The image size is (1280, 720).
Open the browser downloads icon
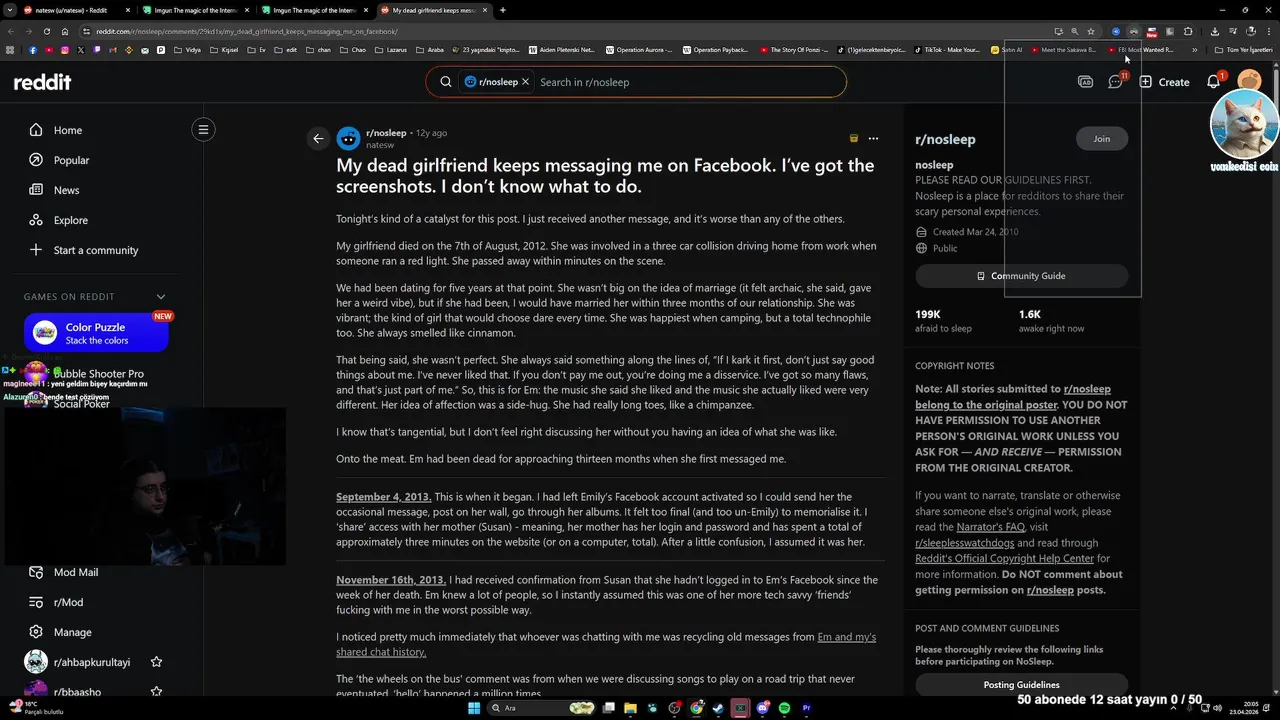pyautogui.click(x=1214, y=31)
